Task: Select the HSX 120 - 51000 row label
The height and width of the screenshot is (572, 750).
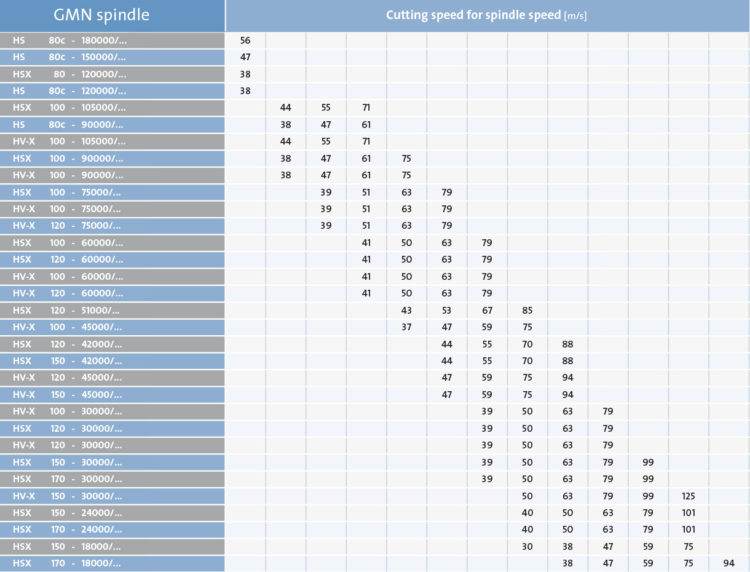Action: (112, 310)
